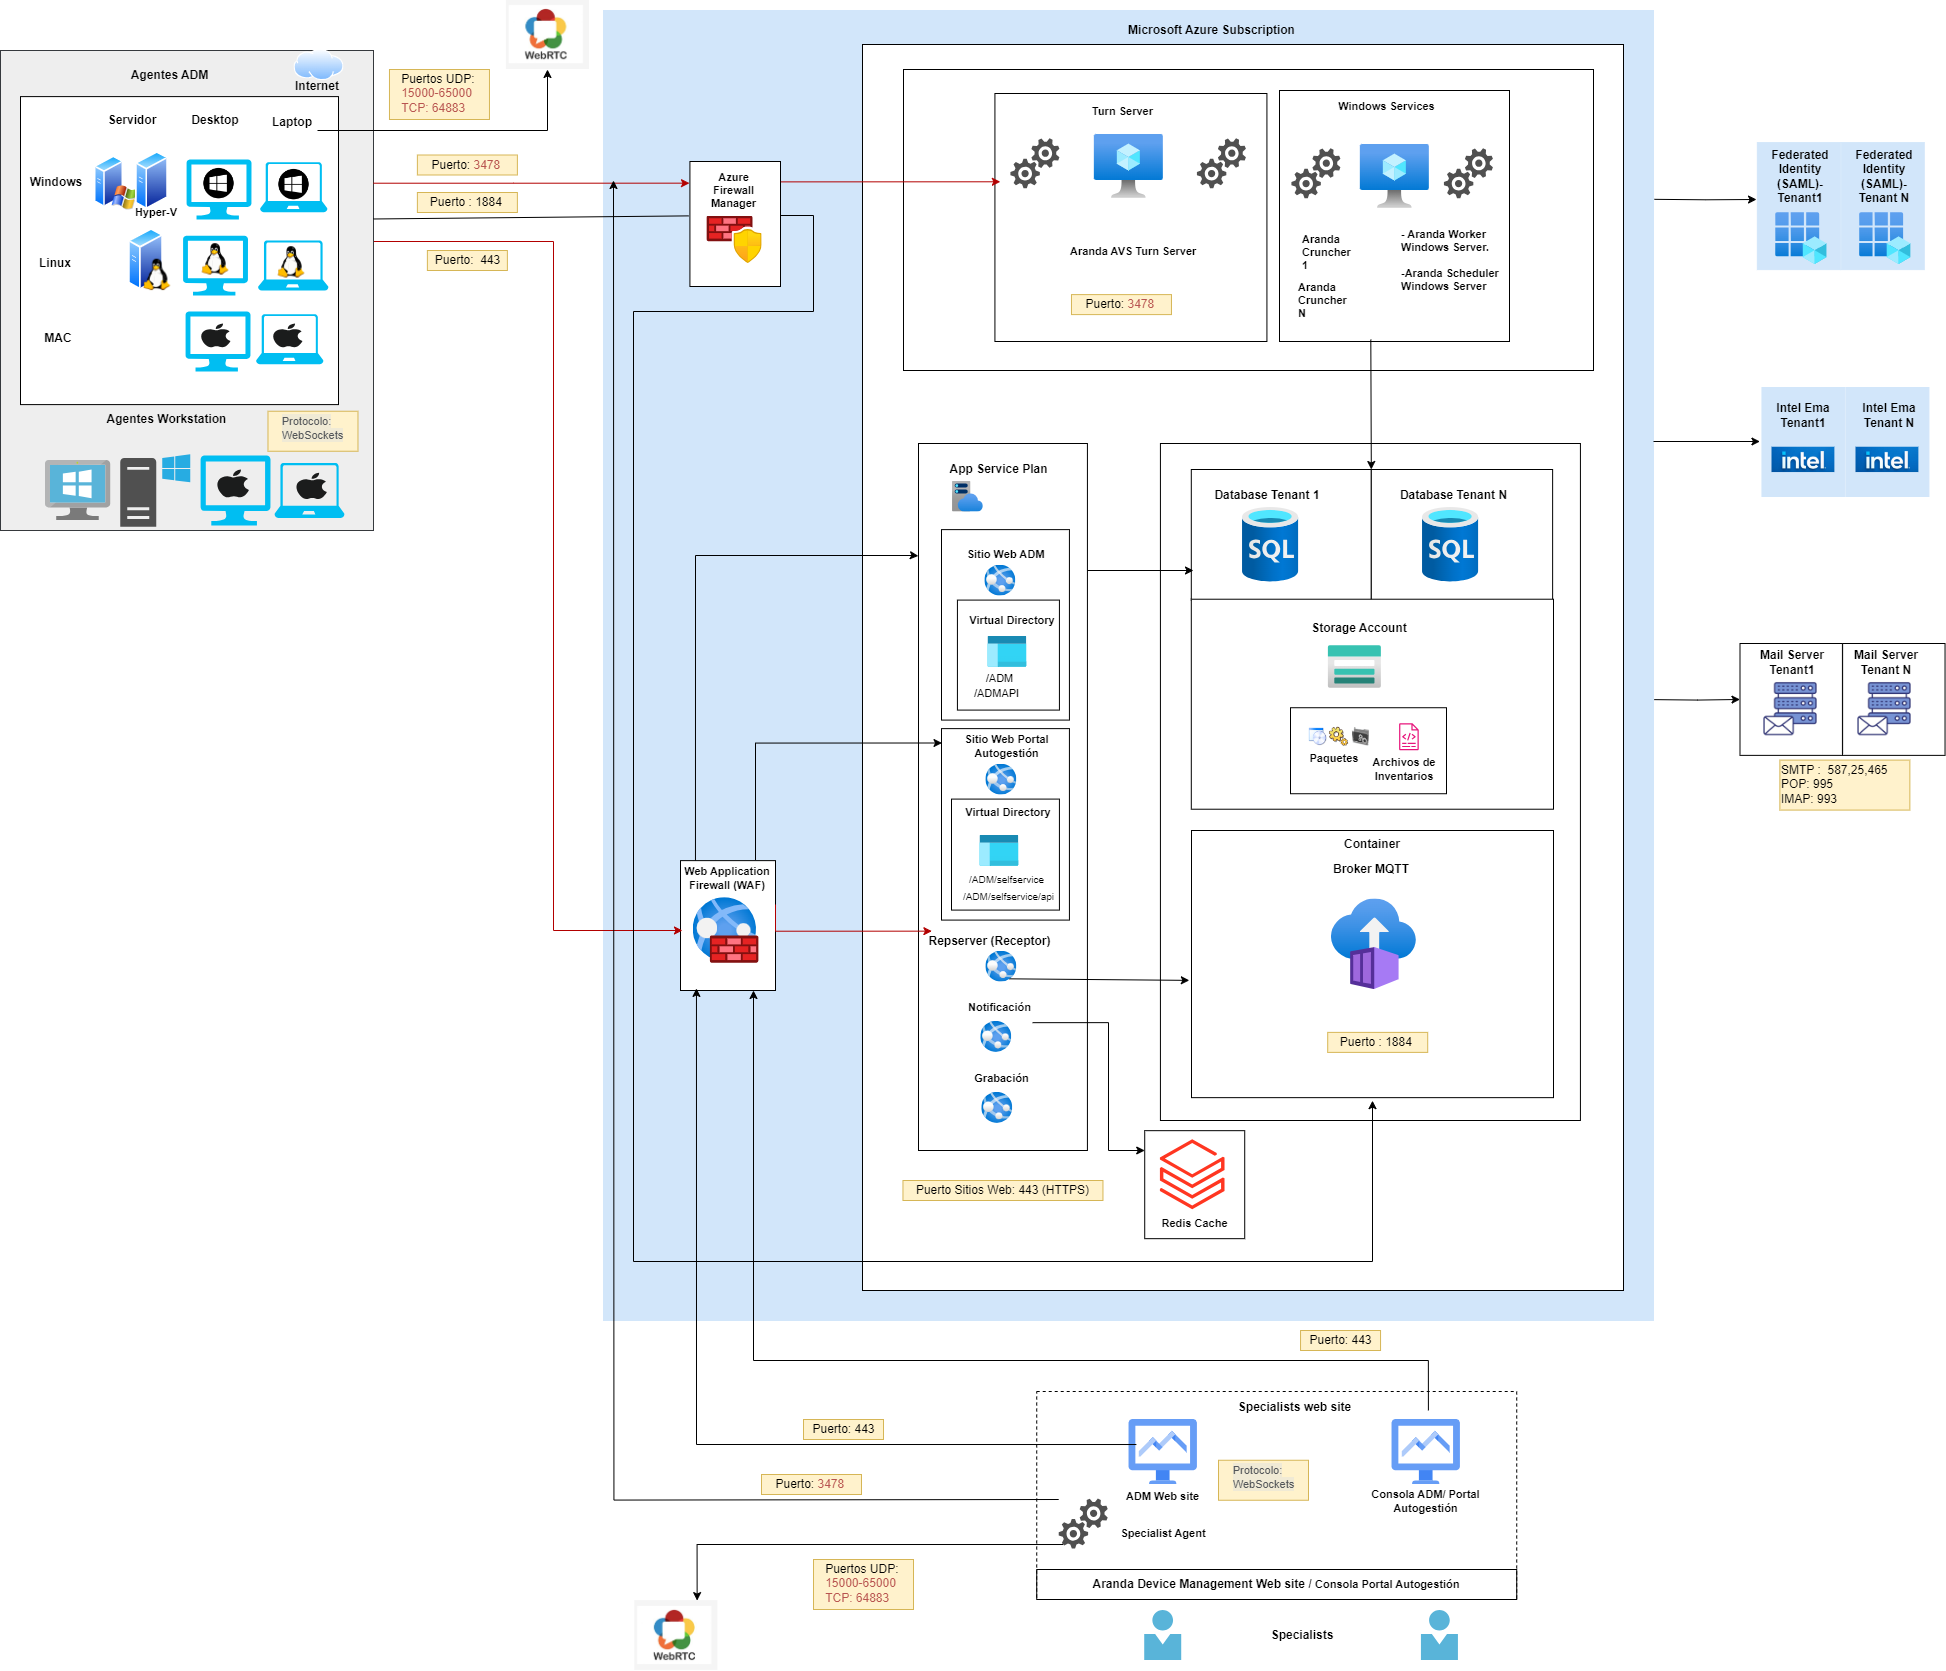
Task: Select the Database Tenant 1 SQL icon
Action: pos(1269,545)
